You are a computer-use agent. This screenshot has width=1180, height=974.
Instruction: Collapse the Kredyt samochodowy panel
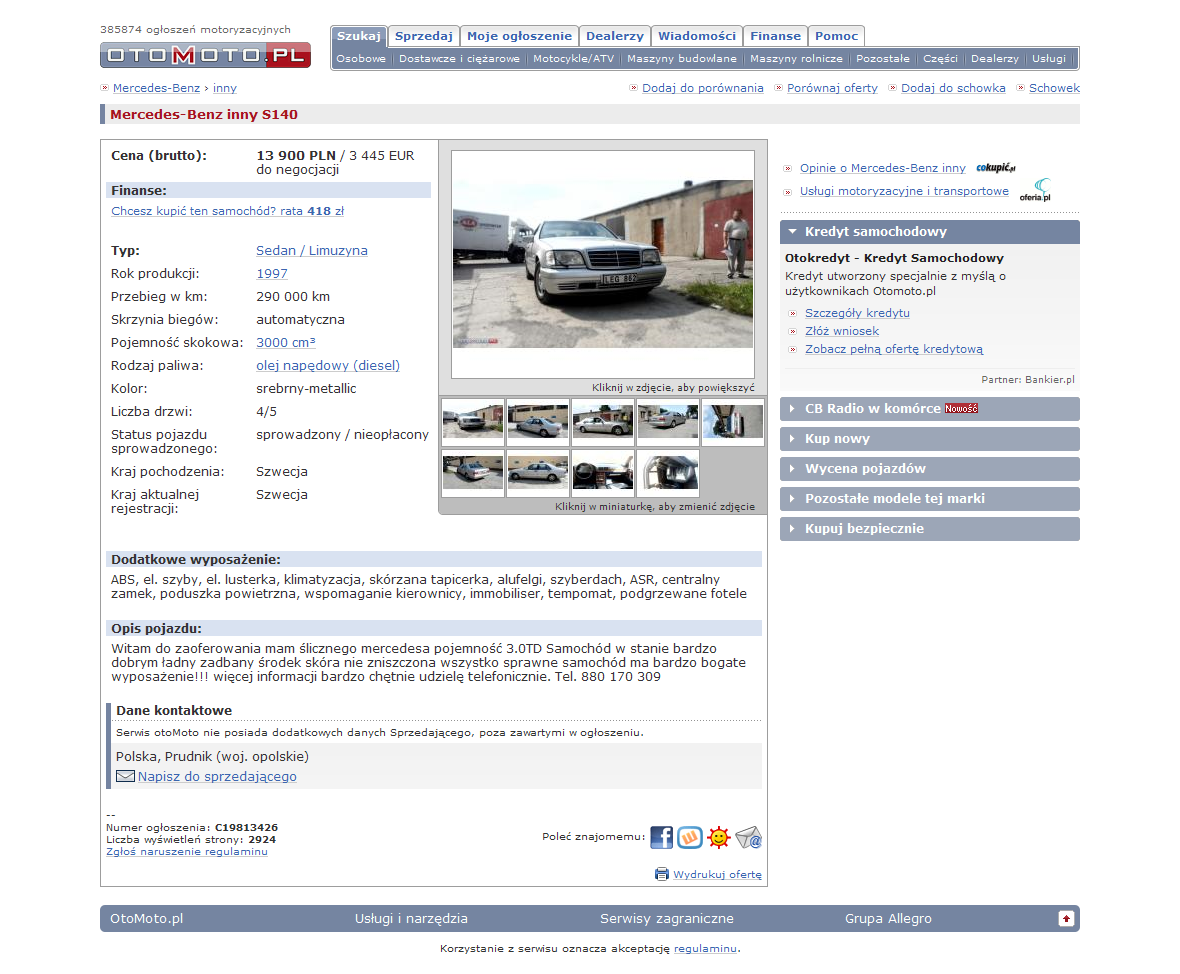pos(929,232)
